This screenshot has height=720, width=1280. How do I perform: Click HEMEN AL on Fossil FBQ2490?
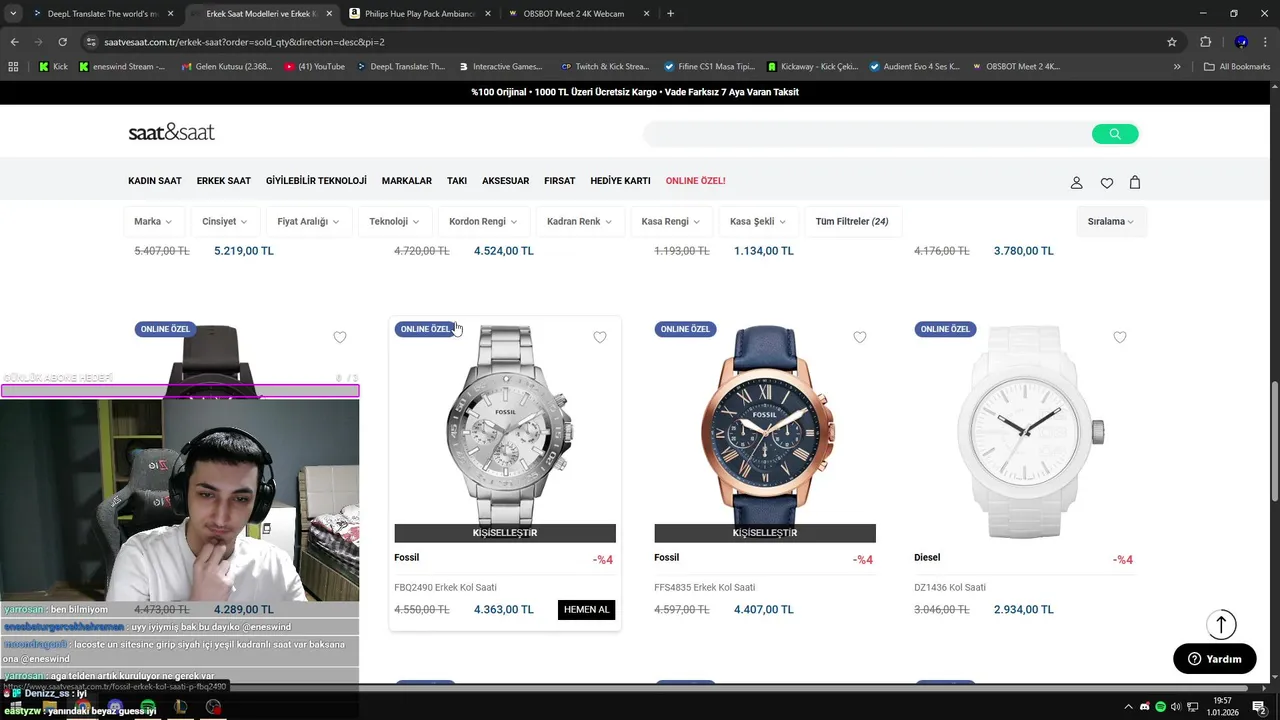pyautogui.click(x=586, y=609)
